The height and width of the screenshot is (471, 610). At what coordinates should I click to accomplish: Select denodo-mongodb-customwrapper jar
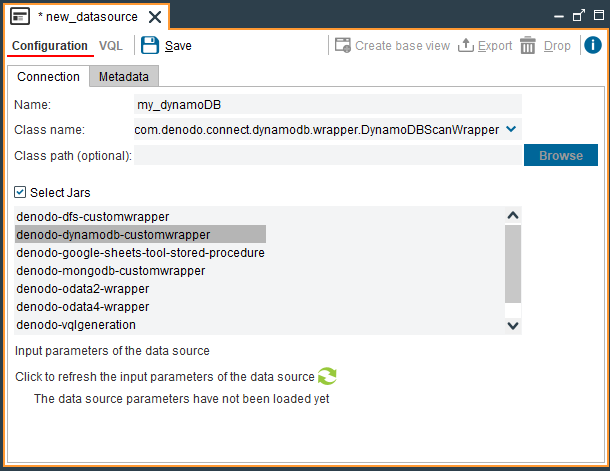tap(110, 271)
